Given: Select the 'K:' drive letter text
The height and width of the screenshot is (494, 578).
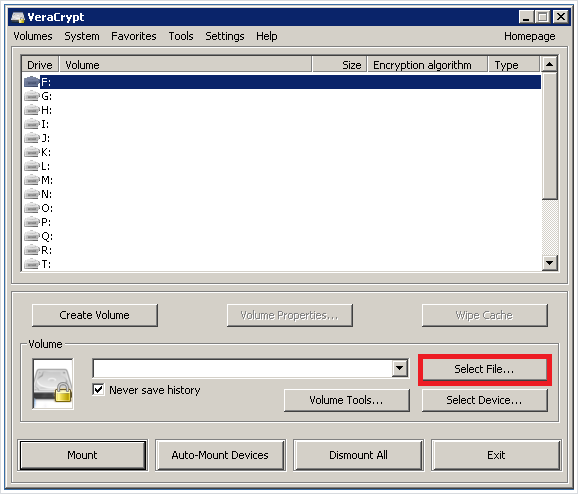Looking at the screenshot, I should [46, 152].
